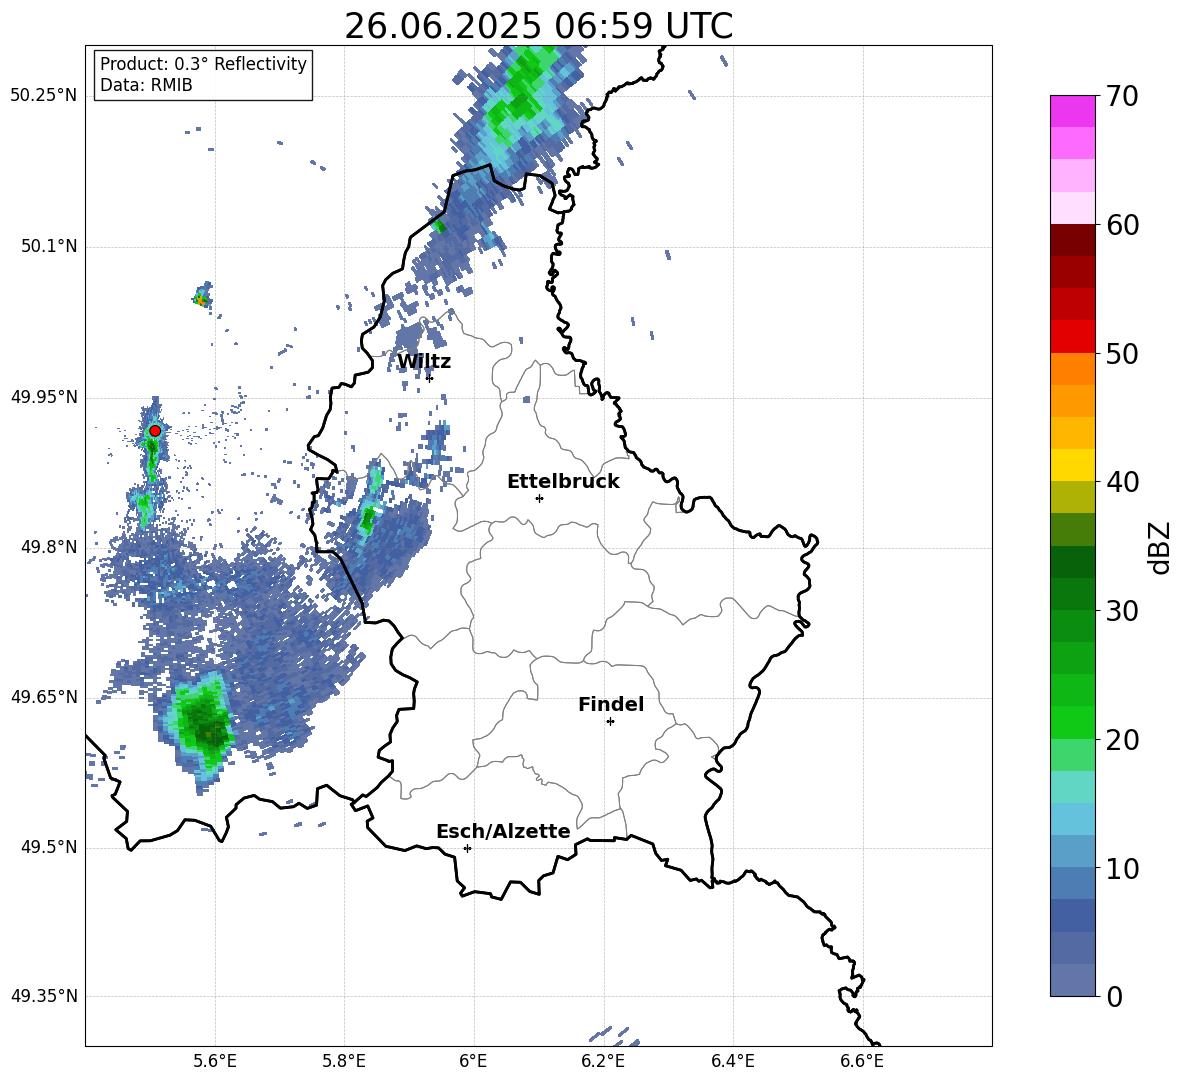Click the Ettelbruck station cross marker

click(539, 498)
